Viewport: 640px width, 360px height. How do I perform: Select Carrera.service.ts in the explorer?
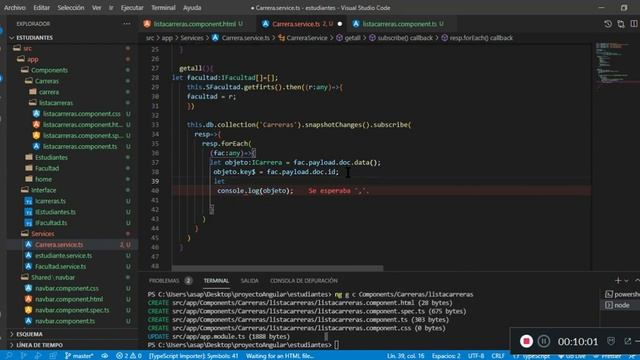click(59, 244)
